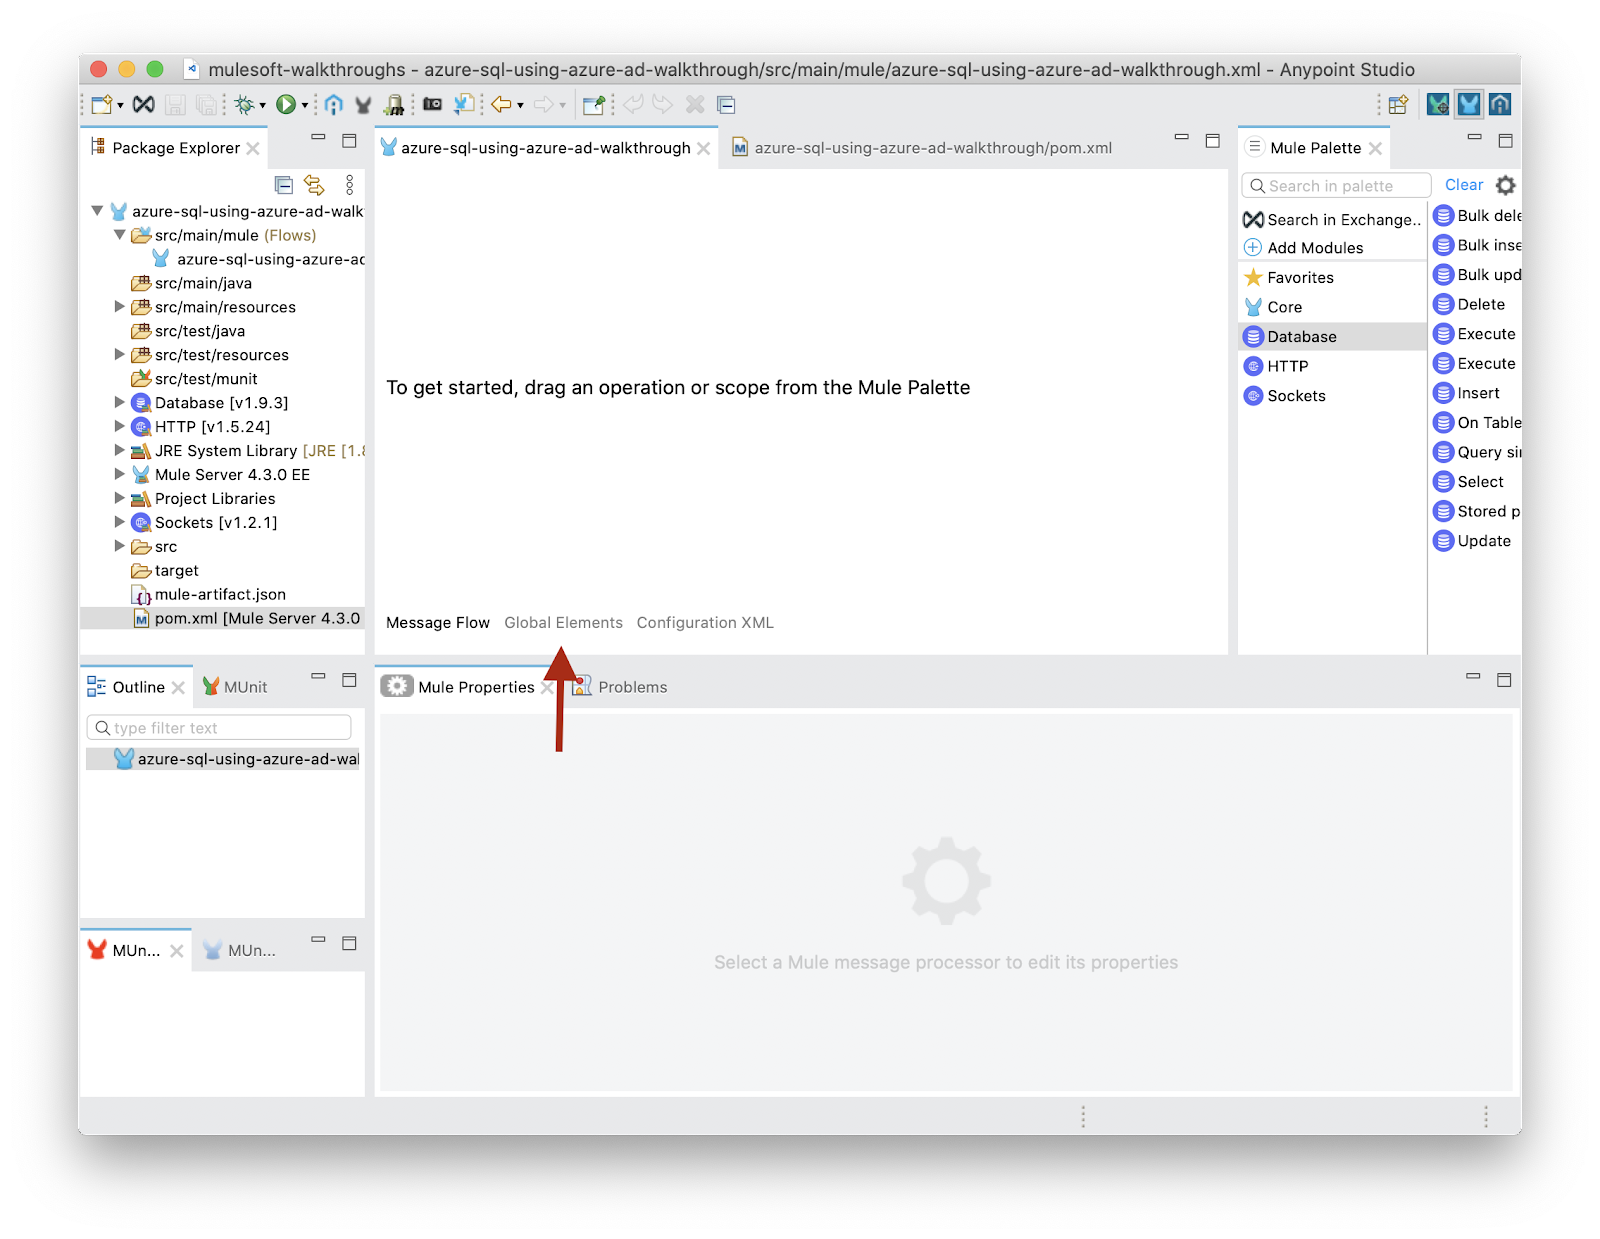Toggle Link with Editor in Package Explorer

click(314, 185)
